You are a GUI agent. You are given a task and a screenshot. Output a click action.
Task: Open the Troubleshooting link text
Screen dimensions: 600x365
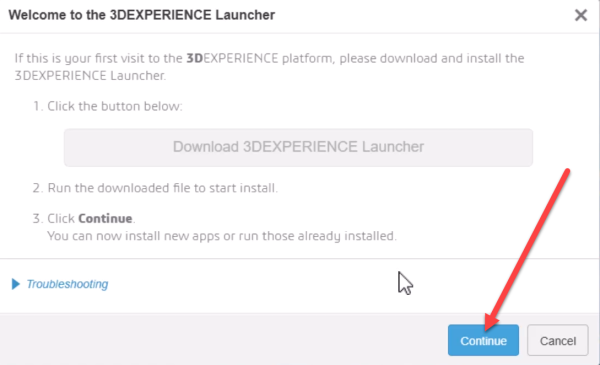(x=67, y=284)
